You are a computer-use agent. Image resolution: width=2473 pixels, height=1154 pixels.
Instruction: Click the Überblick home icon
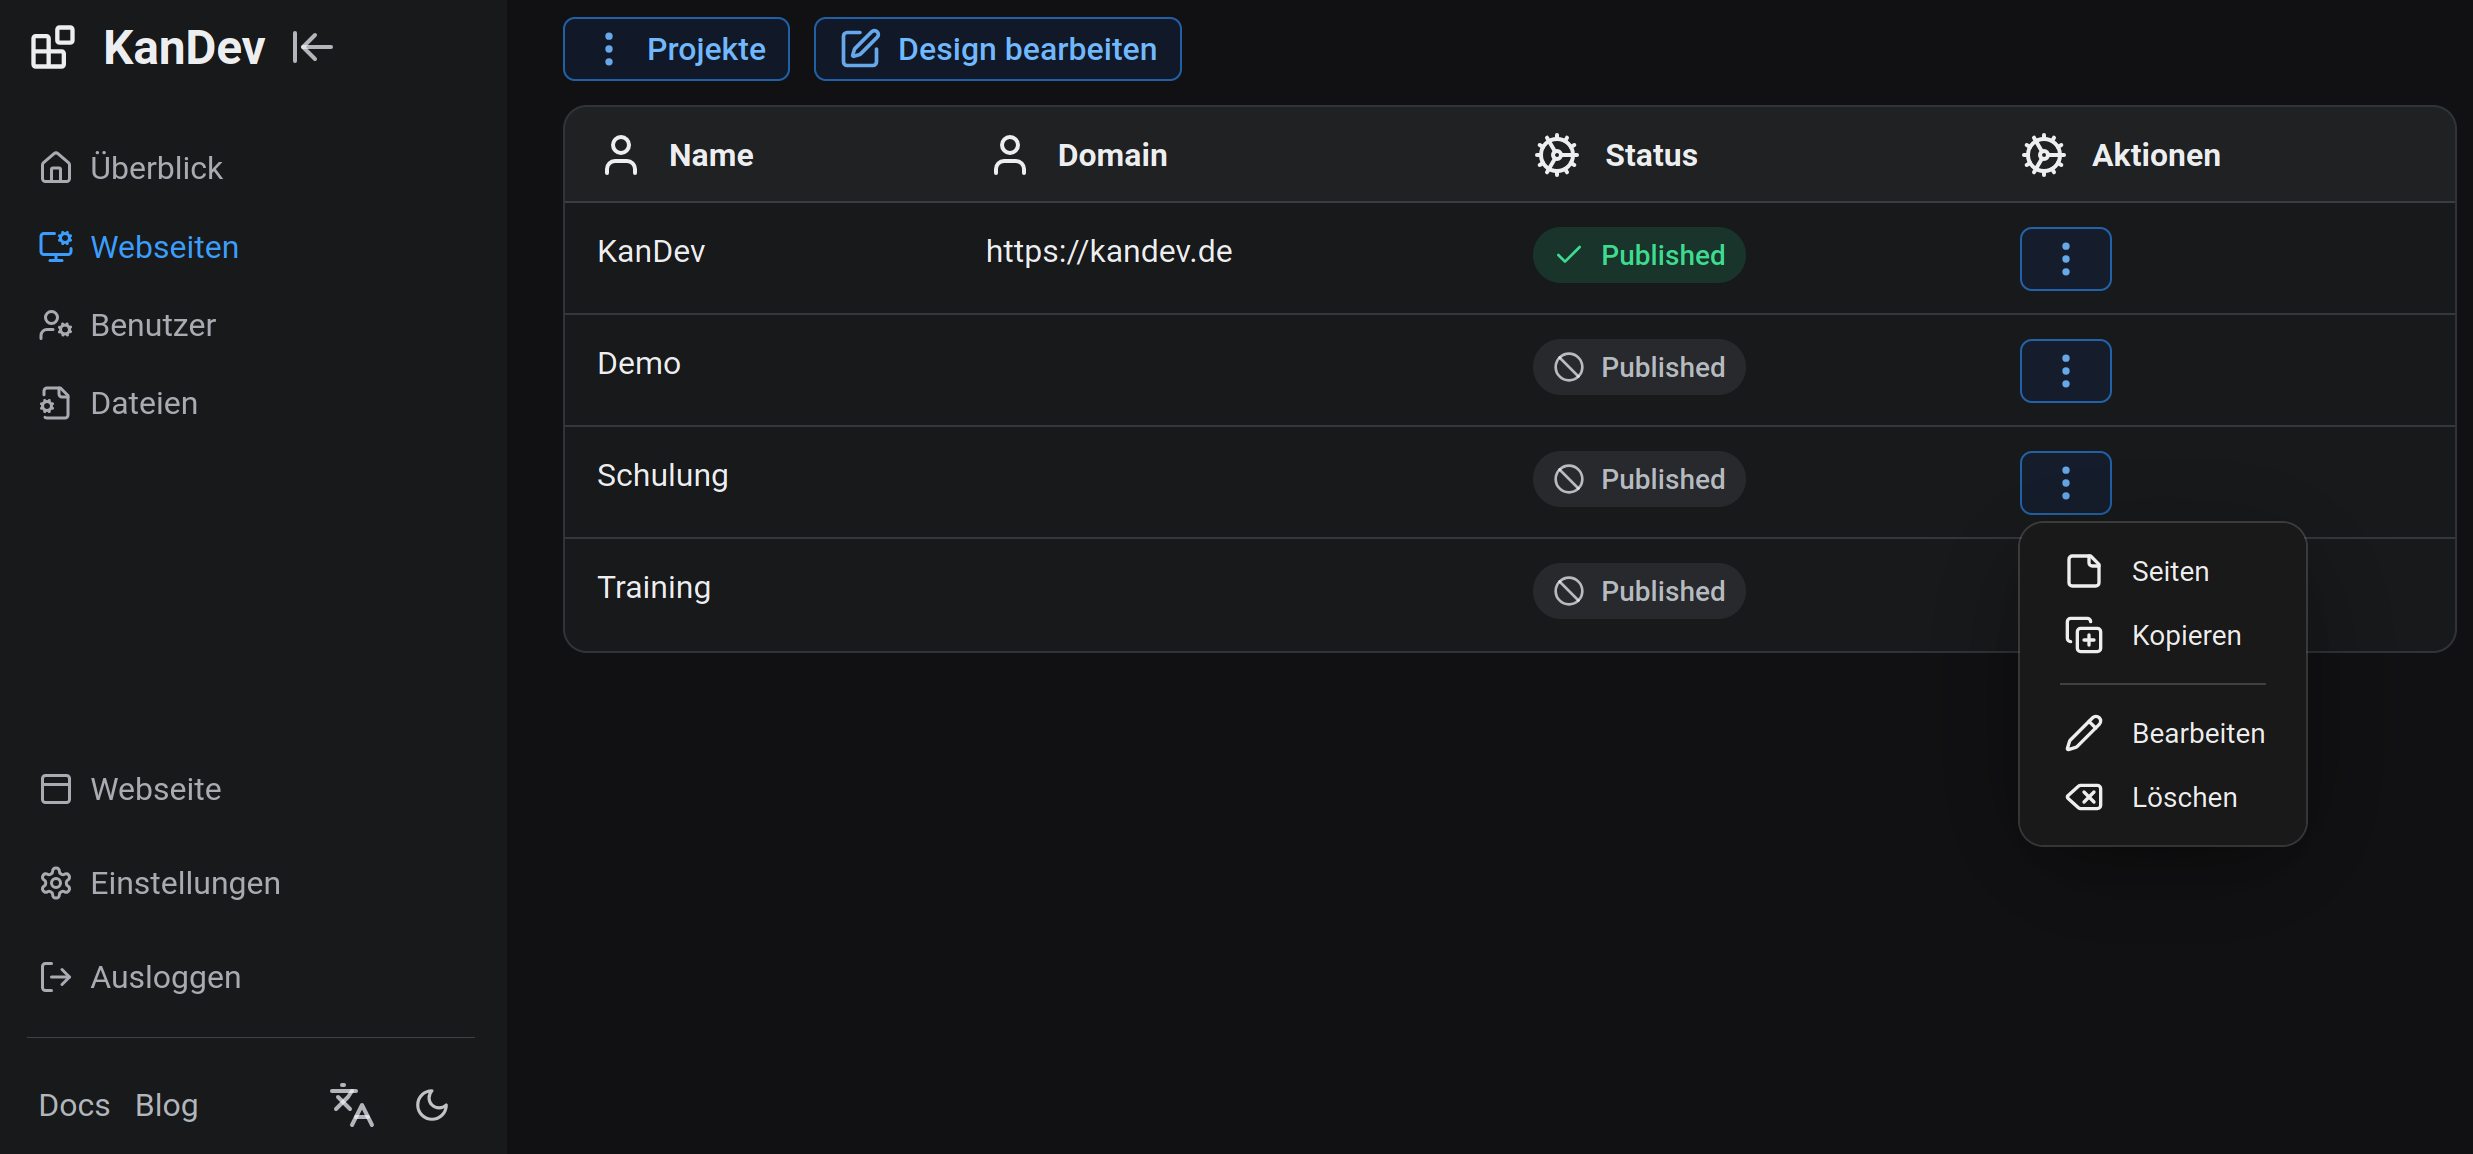pos(55,167)
